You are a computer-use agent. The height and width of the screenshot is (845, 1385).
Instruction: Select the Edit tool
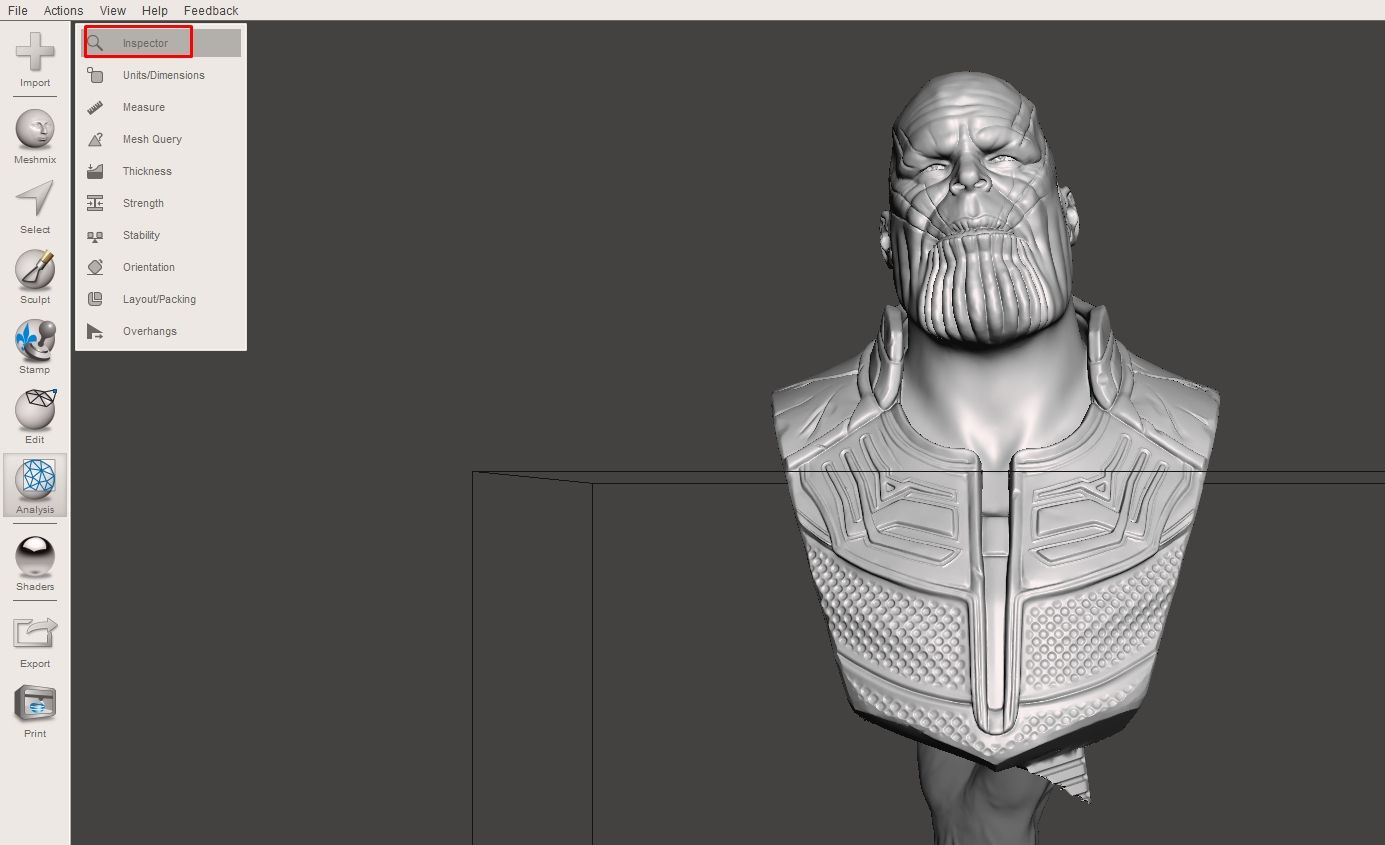34,413
